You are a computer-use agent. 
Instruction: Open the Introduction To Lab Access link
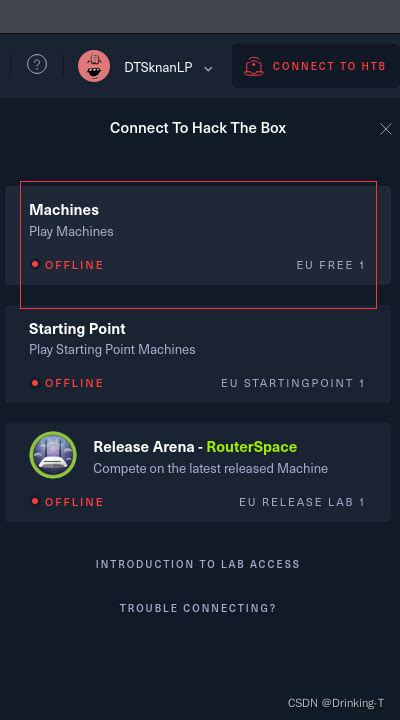tap(197, 564)
